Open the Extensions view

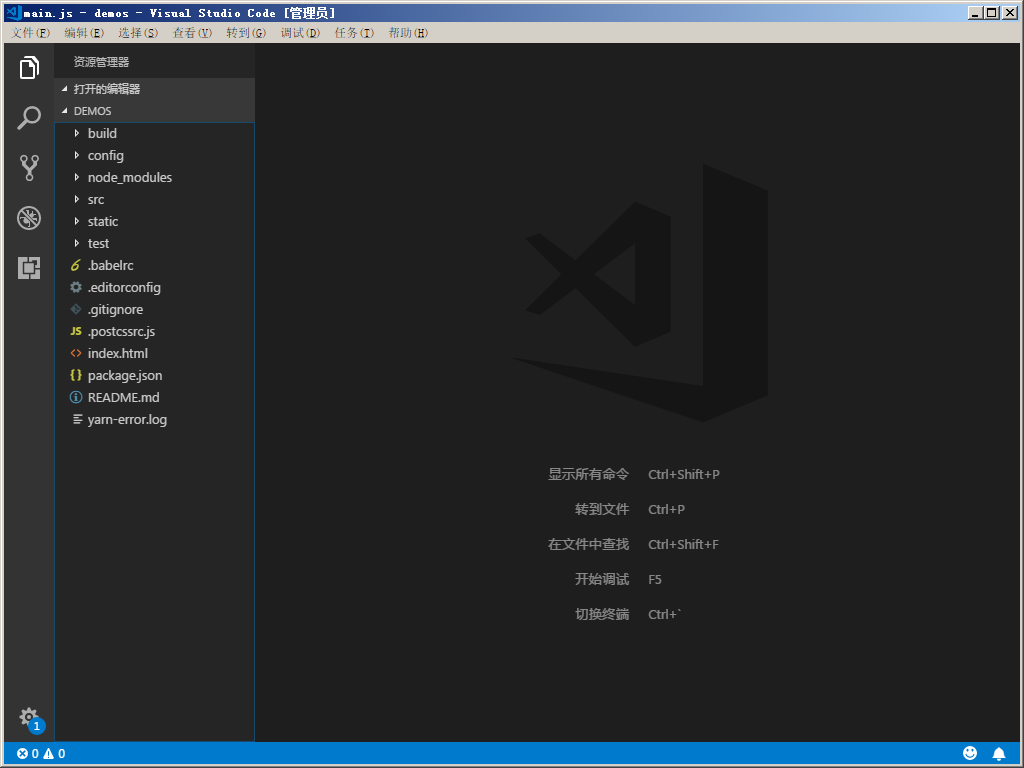[x=29, y=268]
